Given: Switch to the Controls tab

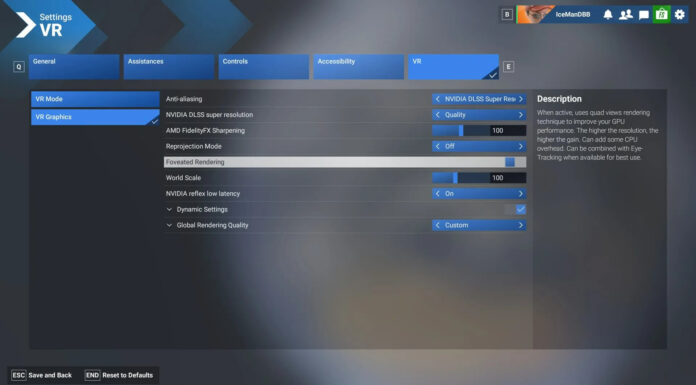Looking at the screenshot, I should [x=264, y=67].
